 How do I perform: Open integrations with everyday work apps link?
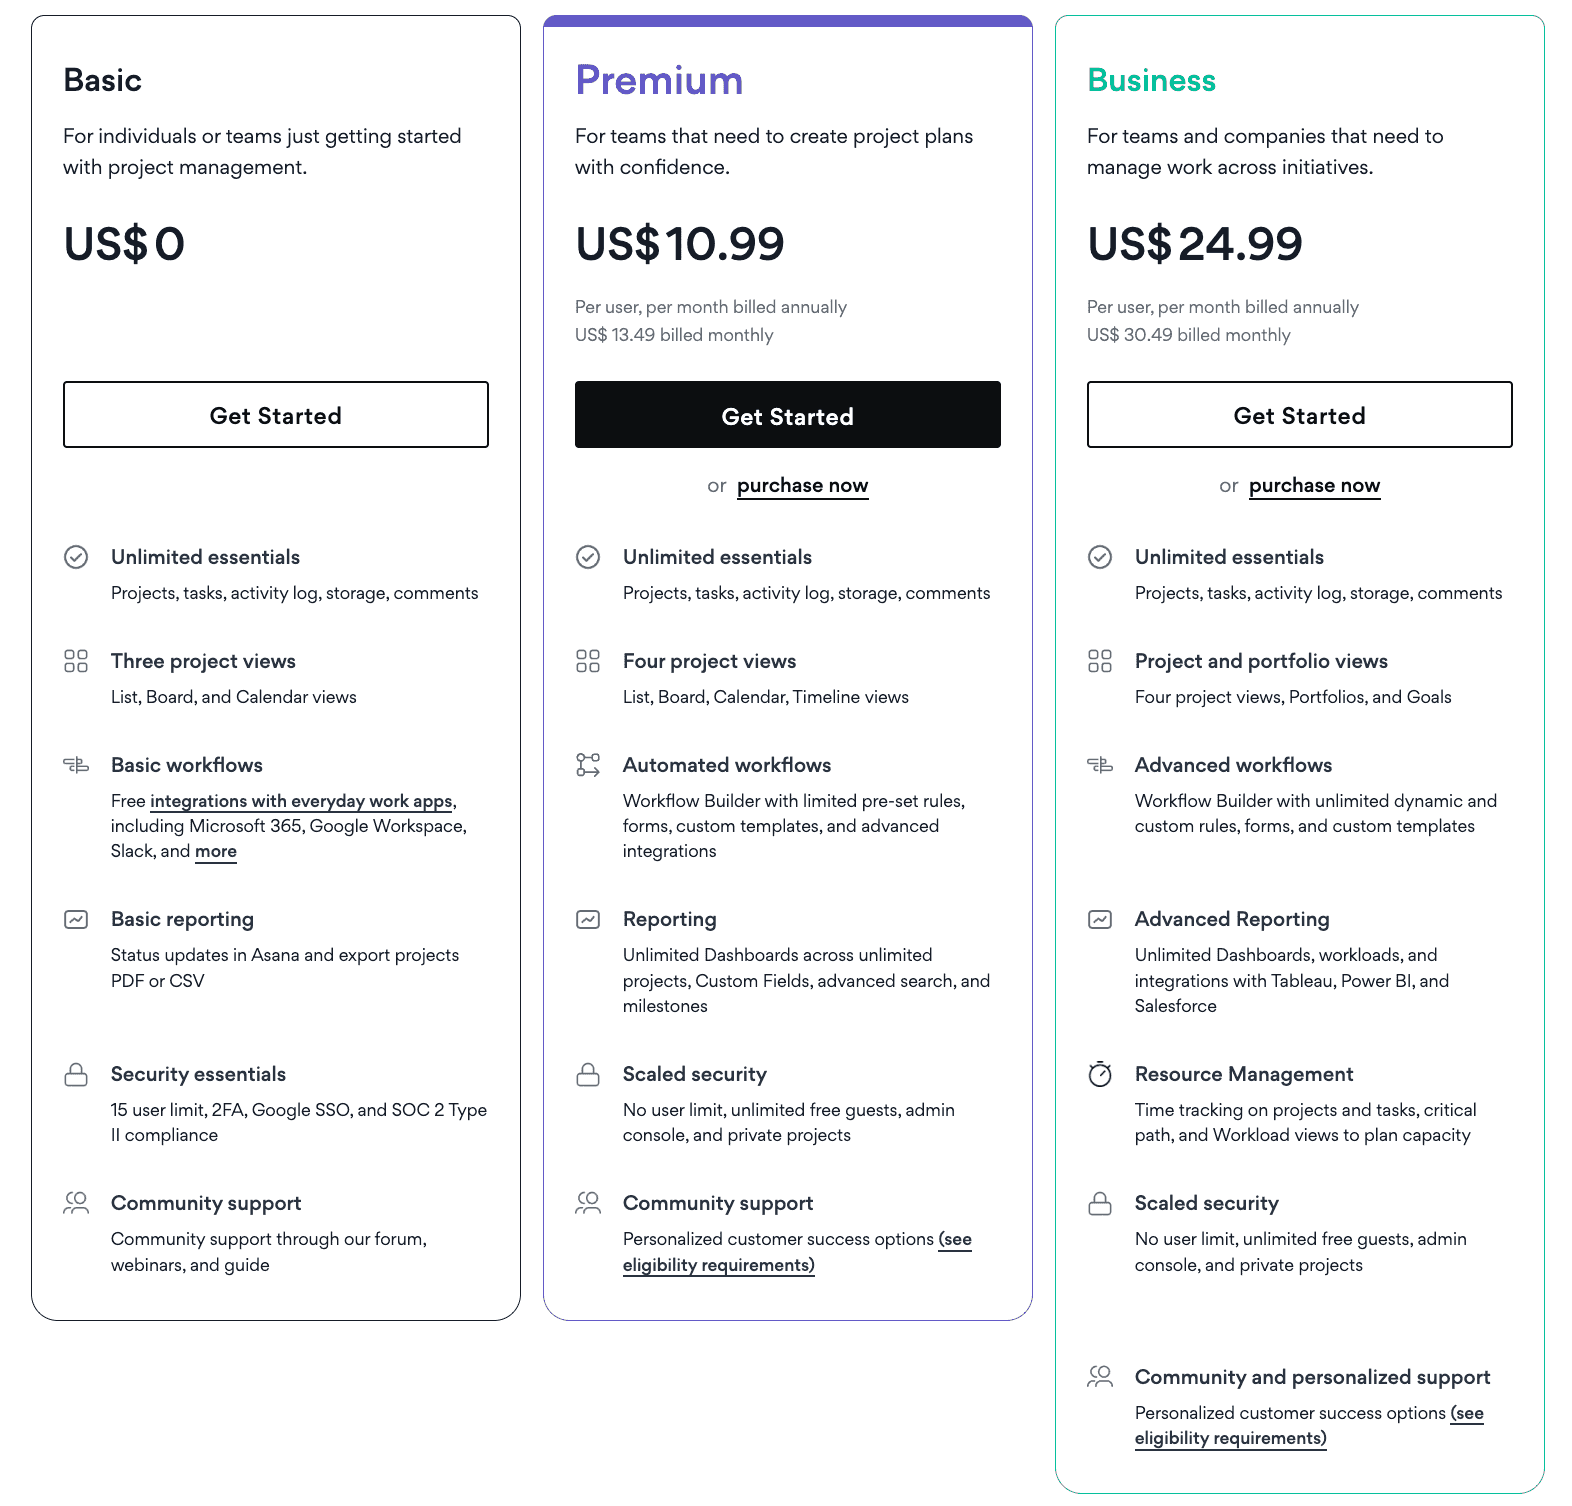[301, 801]
